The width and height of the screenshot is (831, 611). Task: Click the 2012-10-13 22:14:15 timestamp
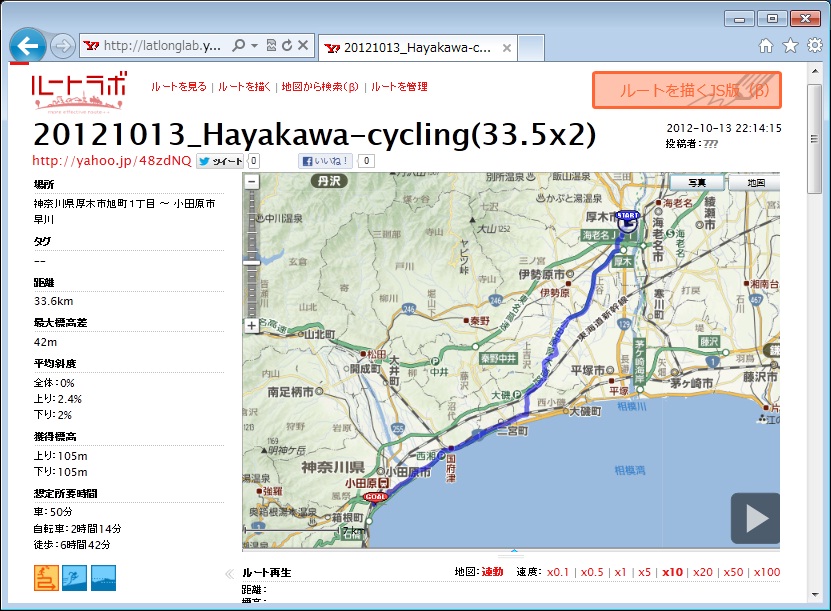724,128
